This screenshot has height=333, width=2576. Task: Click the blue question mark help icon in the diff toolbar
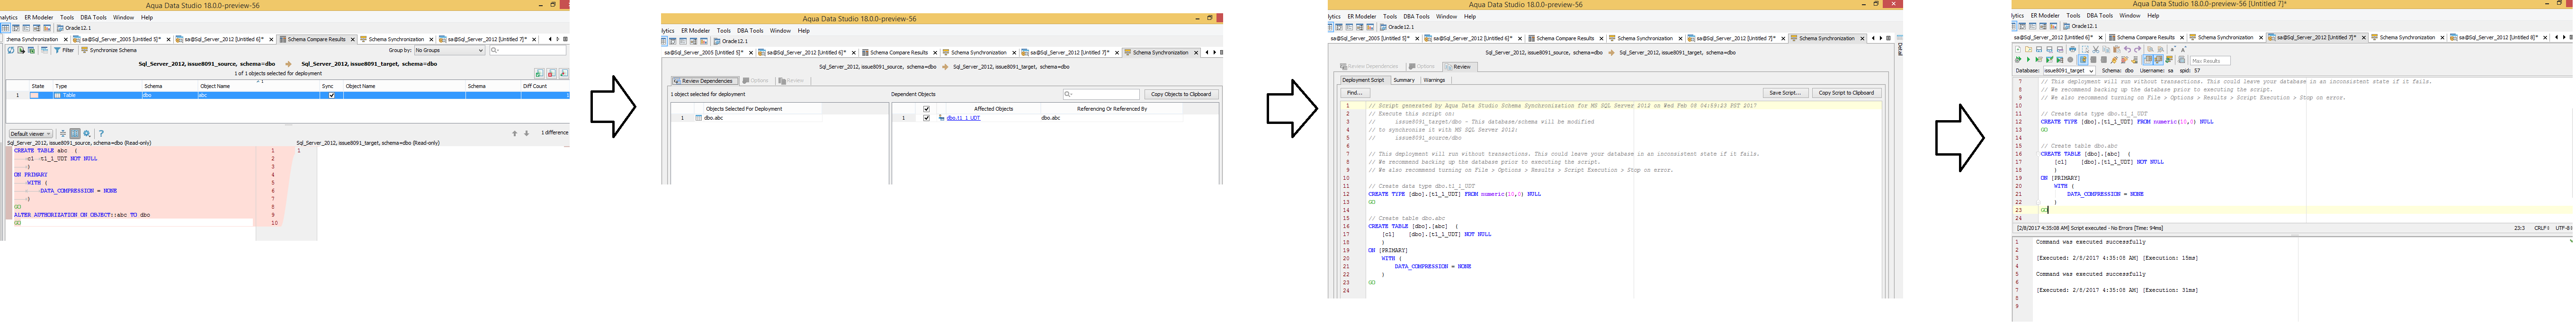[x=101, y=133]
